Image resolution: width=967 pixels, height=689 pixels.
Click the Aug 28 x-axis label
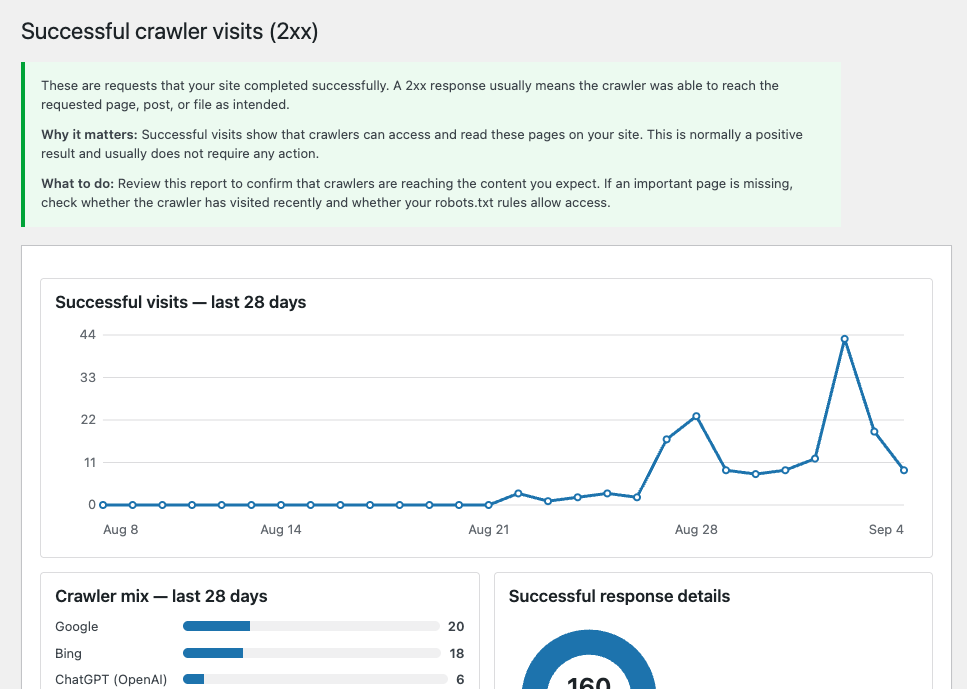point(696,530)
